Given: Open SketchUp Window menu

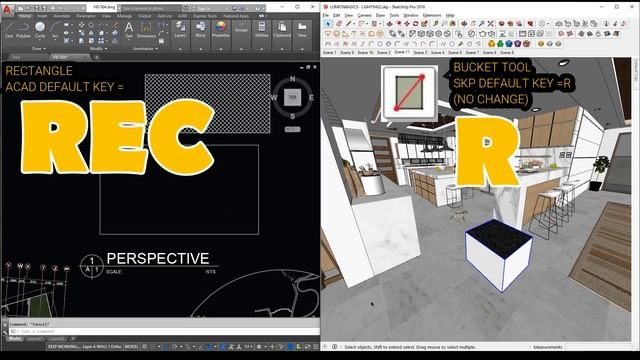Looking at the screenshot, I should click(411, 15).
